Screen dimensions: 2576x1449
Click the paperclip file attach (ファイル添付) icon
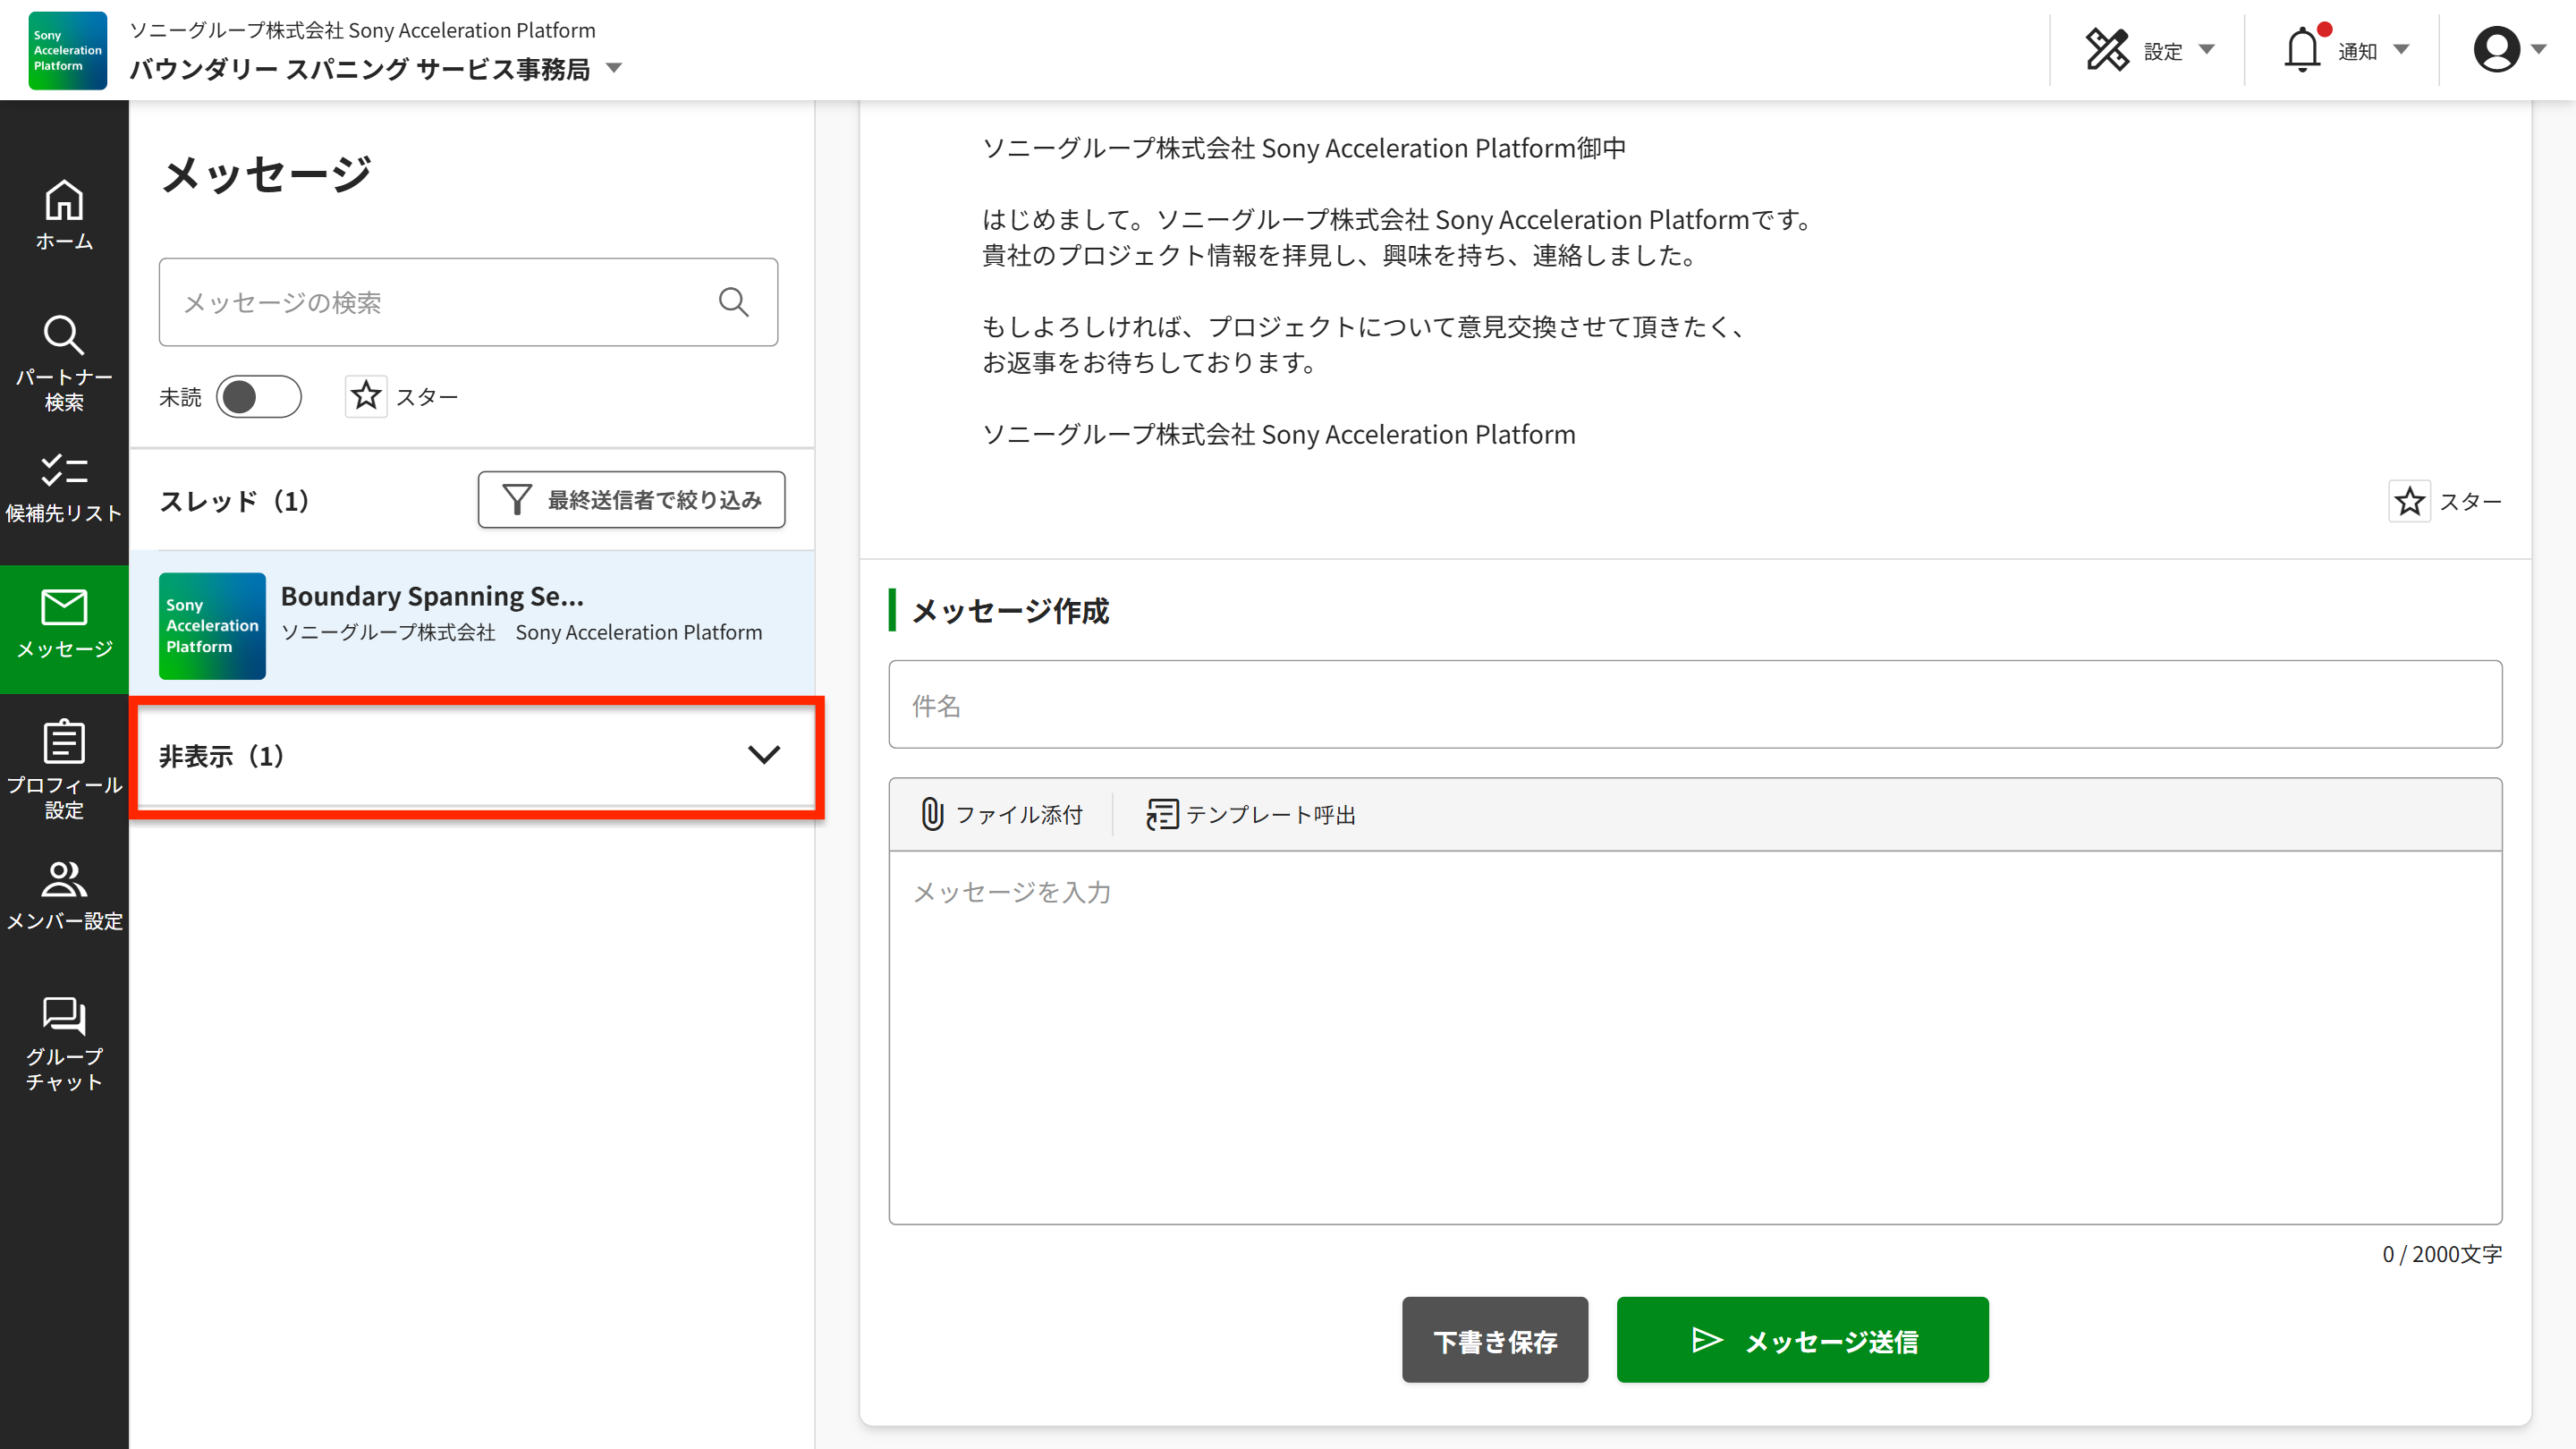point(932,814)
